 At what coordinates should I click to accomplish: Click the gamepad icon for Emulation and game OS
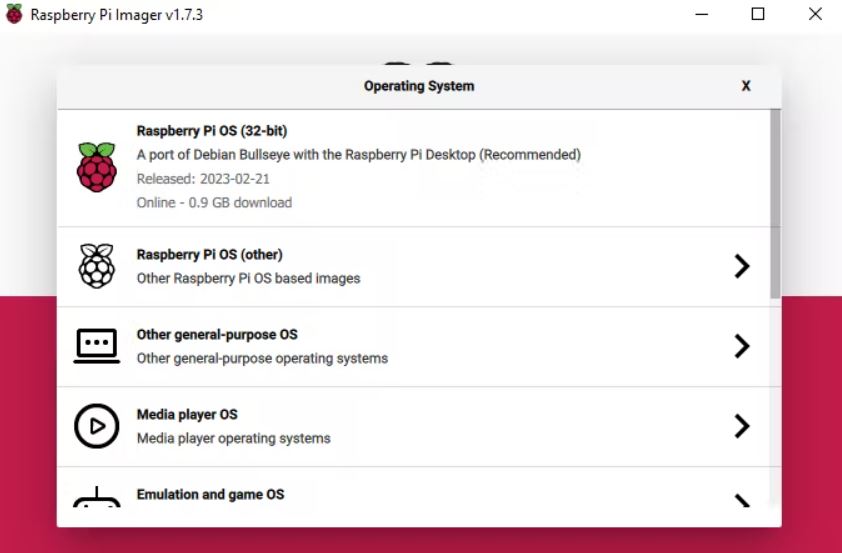point(97,497)
